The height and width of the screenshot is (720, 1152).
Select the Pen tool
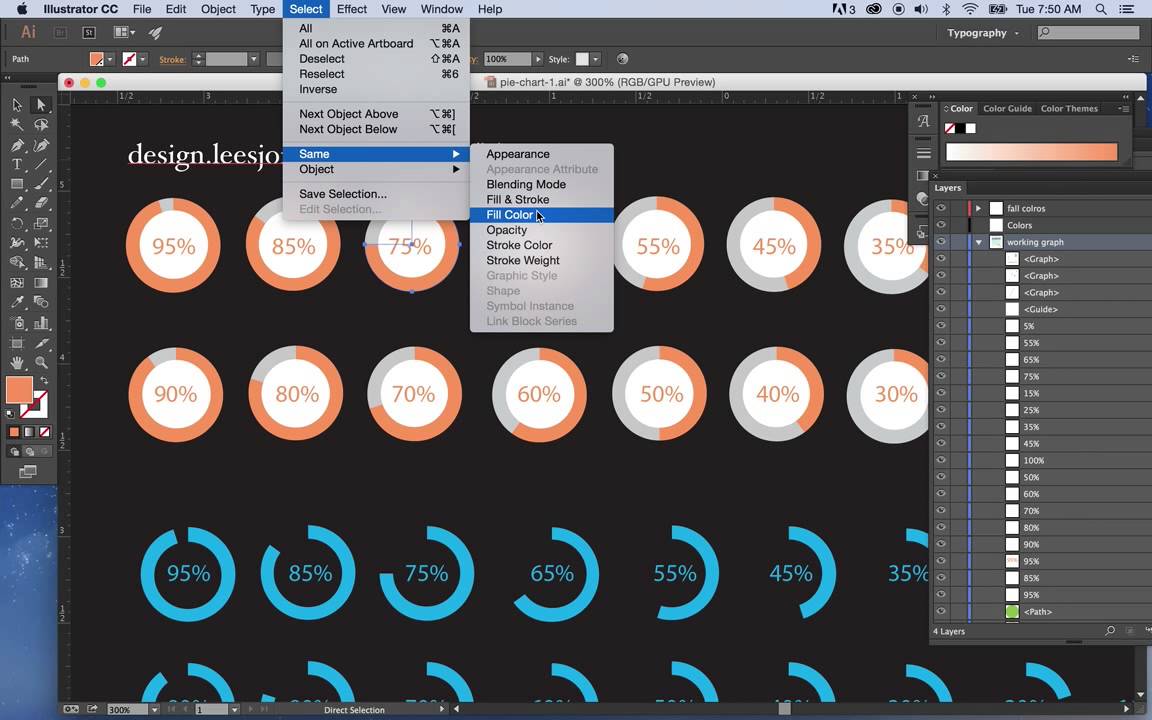pyautogui.click(x=17, y=145)
